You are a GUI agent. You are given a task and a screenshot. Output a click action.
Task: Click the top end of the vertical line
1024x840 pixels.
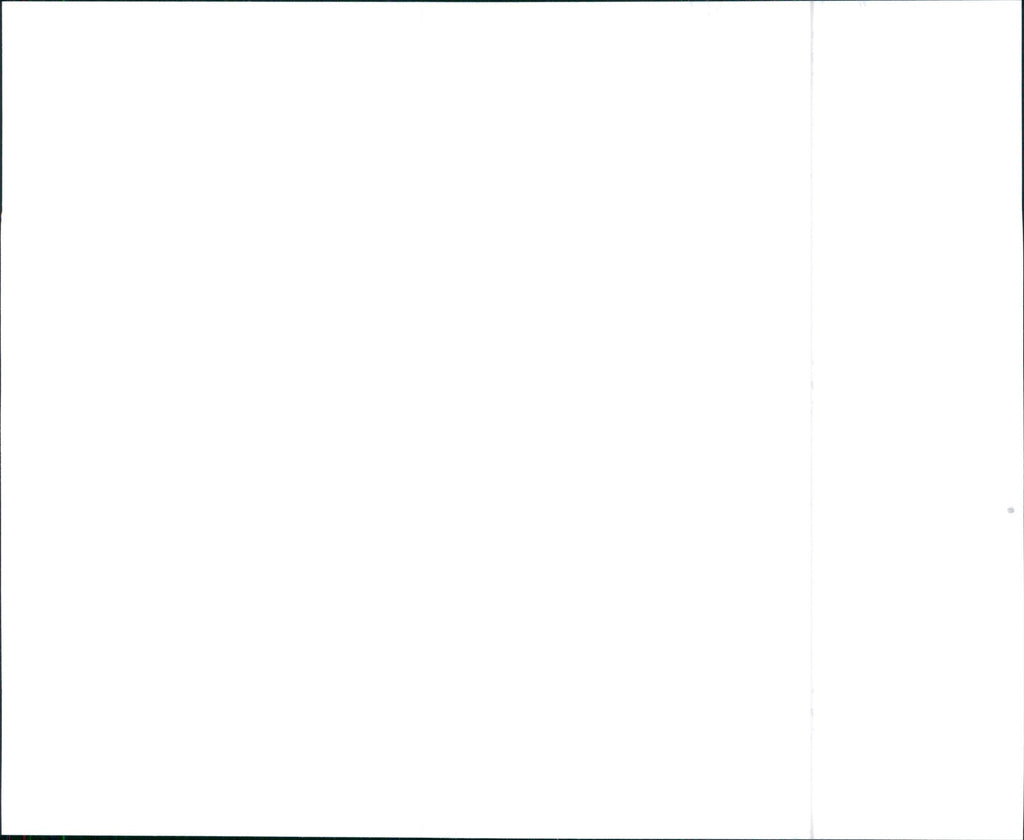pos(812,4)
